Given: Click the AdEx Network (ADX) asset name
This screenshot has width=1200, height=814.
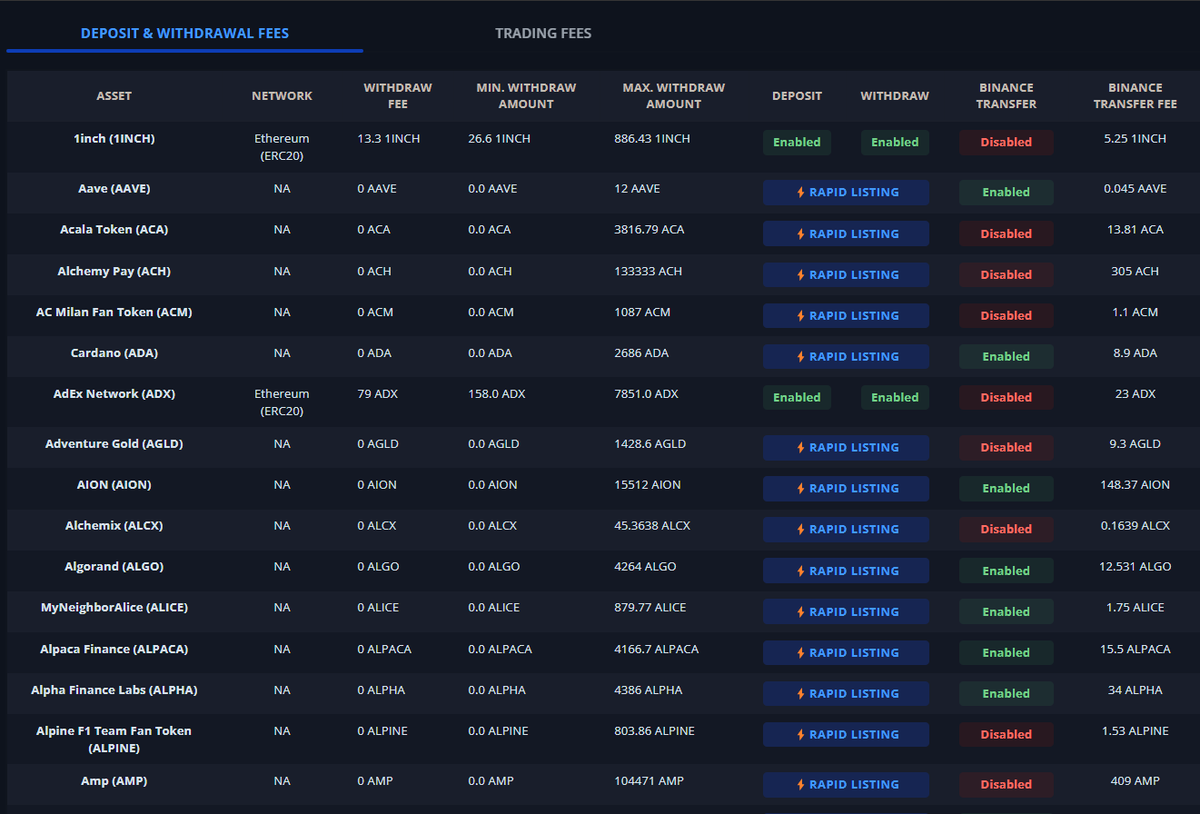Looking at the screenshot, I should click(114, 394).
